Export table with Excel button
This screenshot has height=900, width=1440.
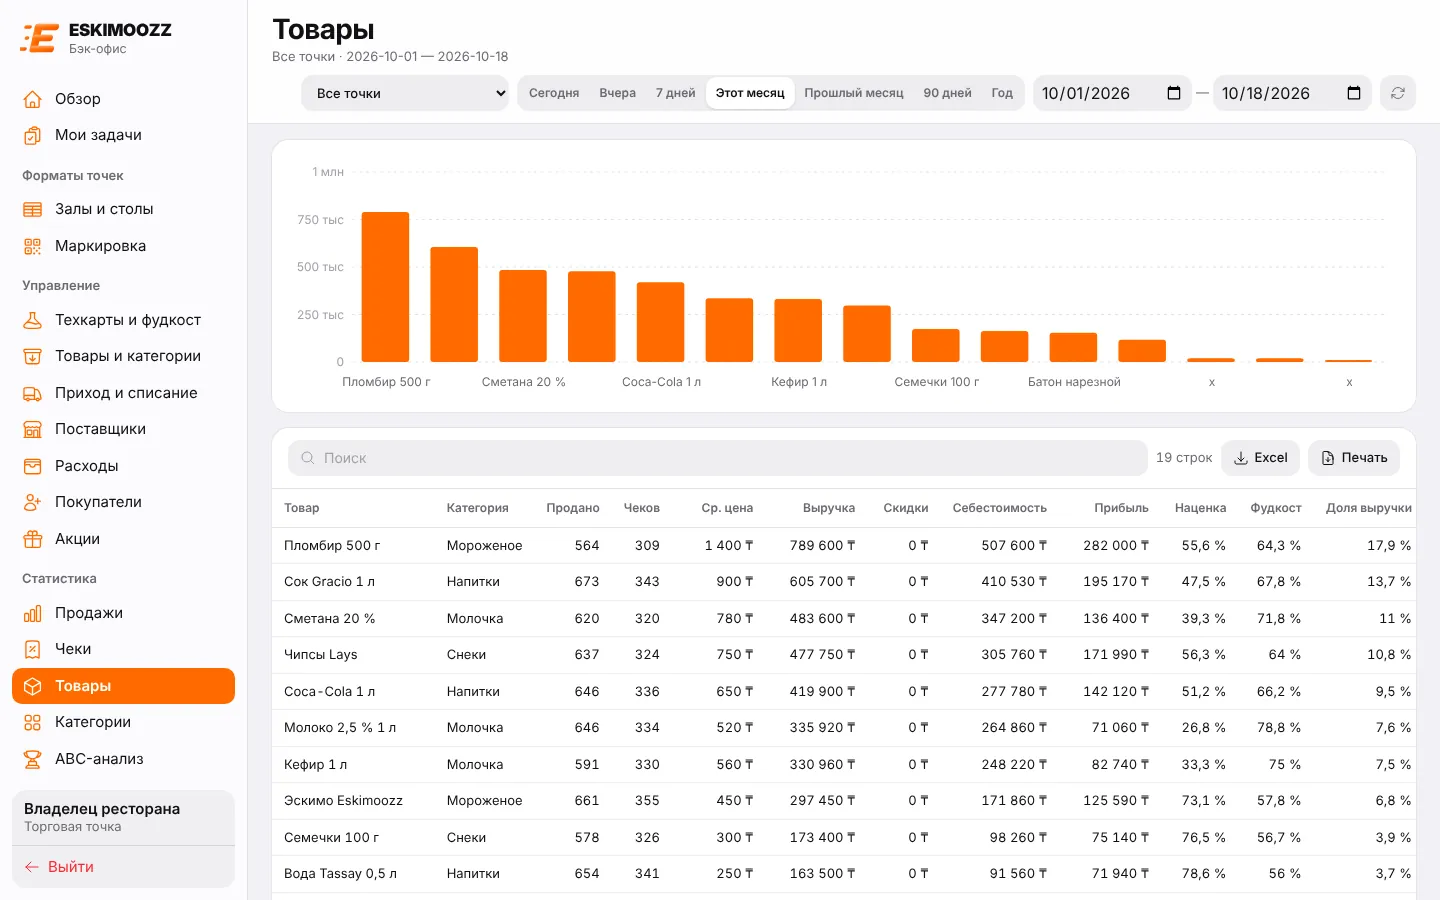coord(1261,458)
